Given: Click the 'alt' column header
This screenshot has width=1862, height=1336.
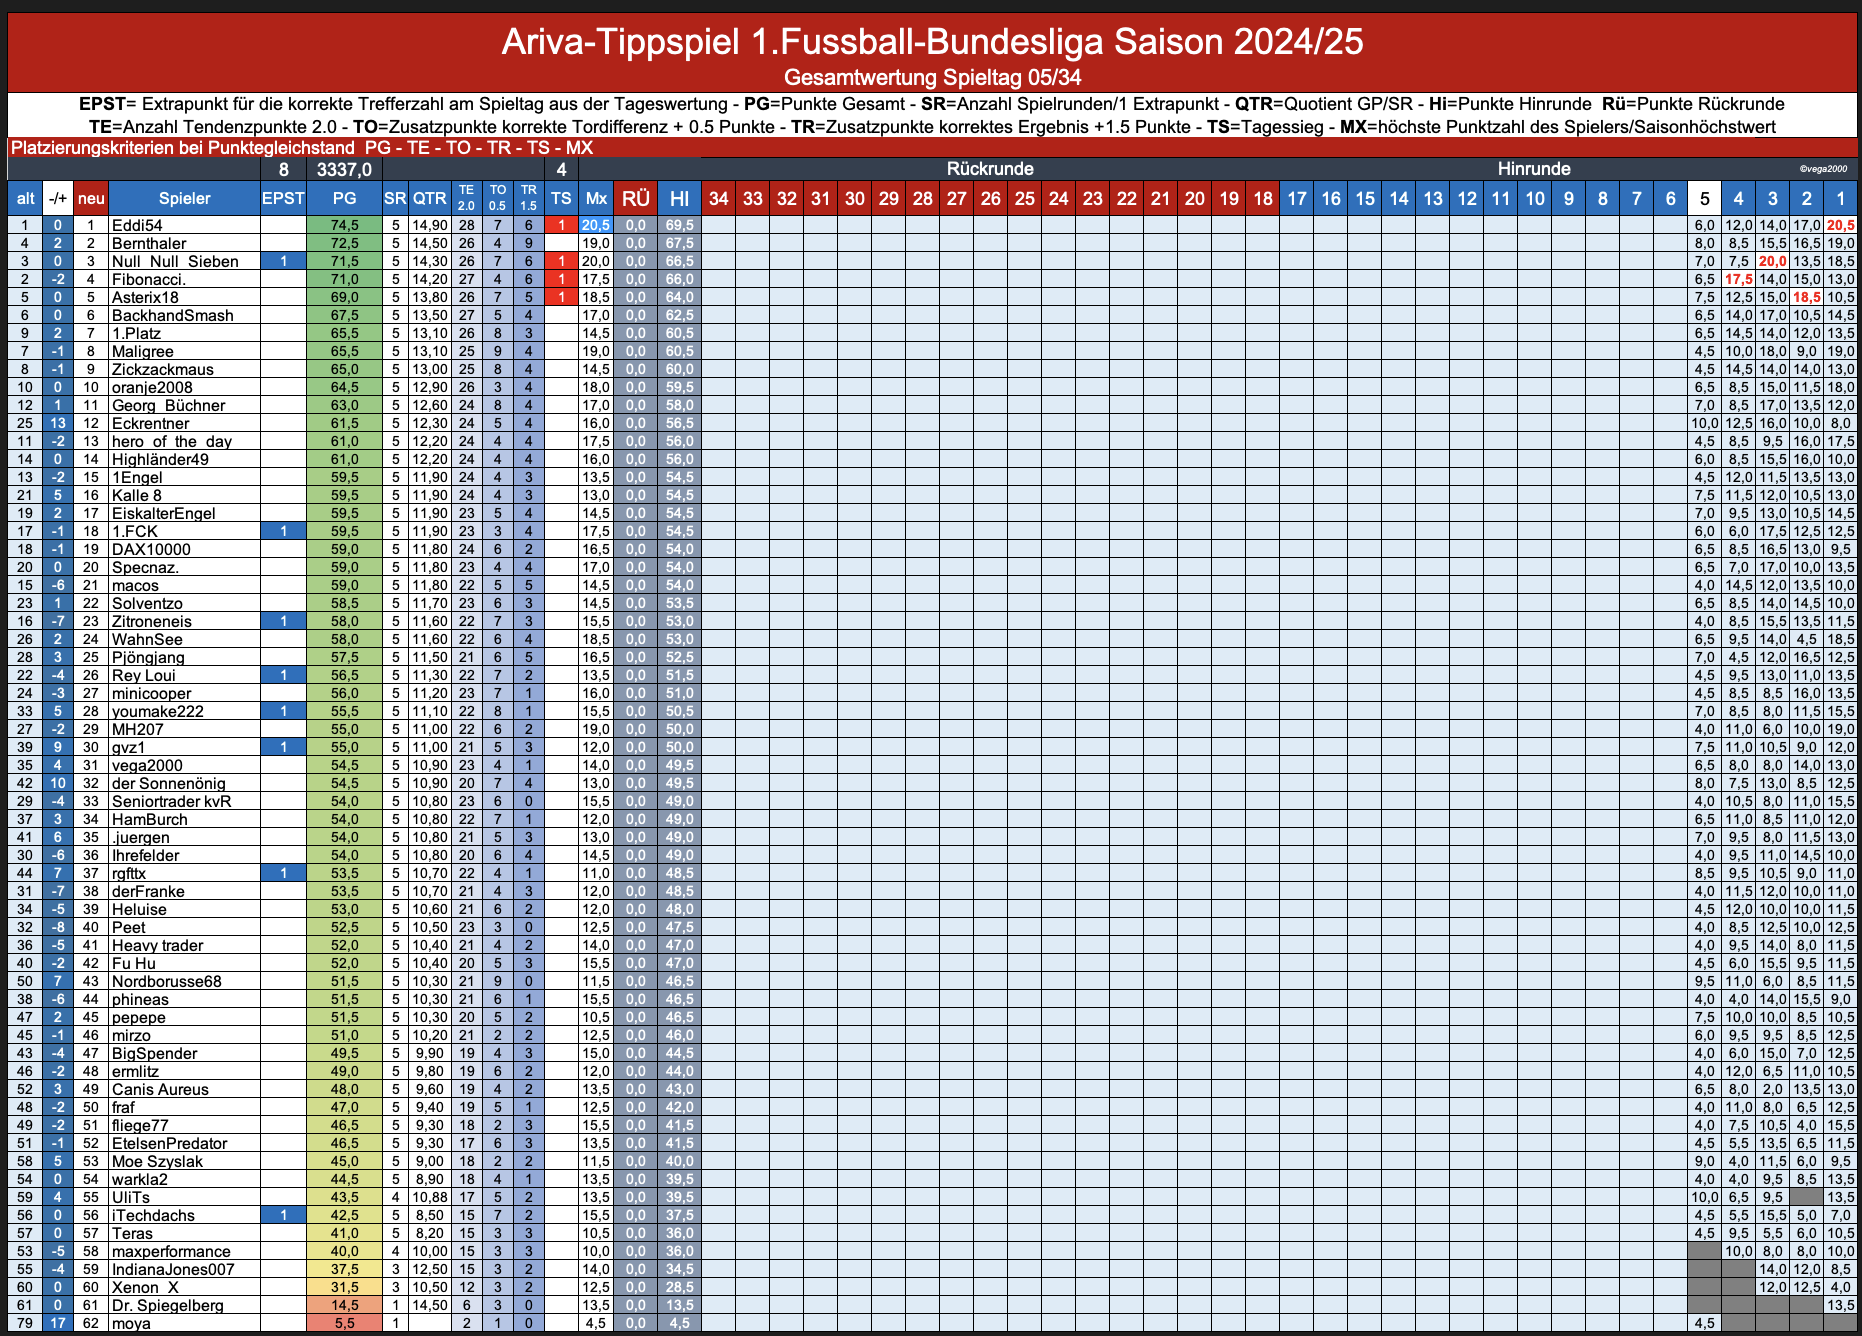Looking at the screenshot, I should 25,198.
